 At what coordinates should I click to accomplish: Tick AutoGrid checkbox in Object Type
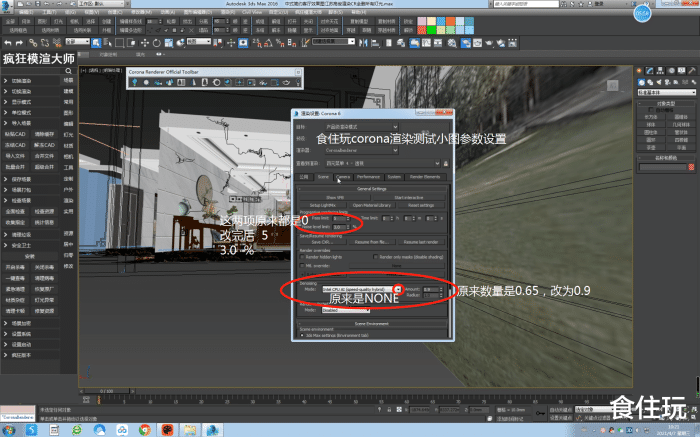(x=651, y=110)
